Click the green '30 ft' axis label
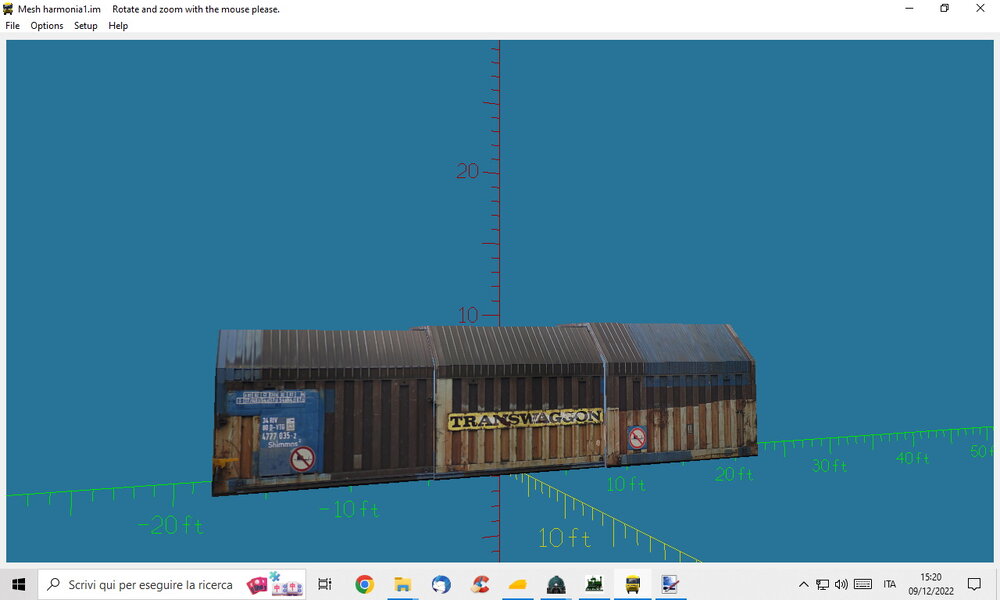Screen dimensions: 1000x600 [829, 466]
